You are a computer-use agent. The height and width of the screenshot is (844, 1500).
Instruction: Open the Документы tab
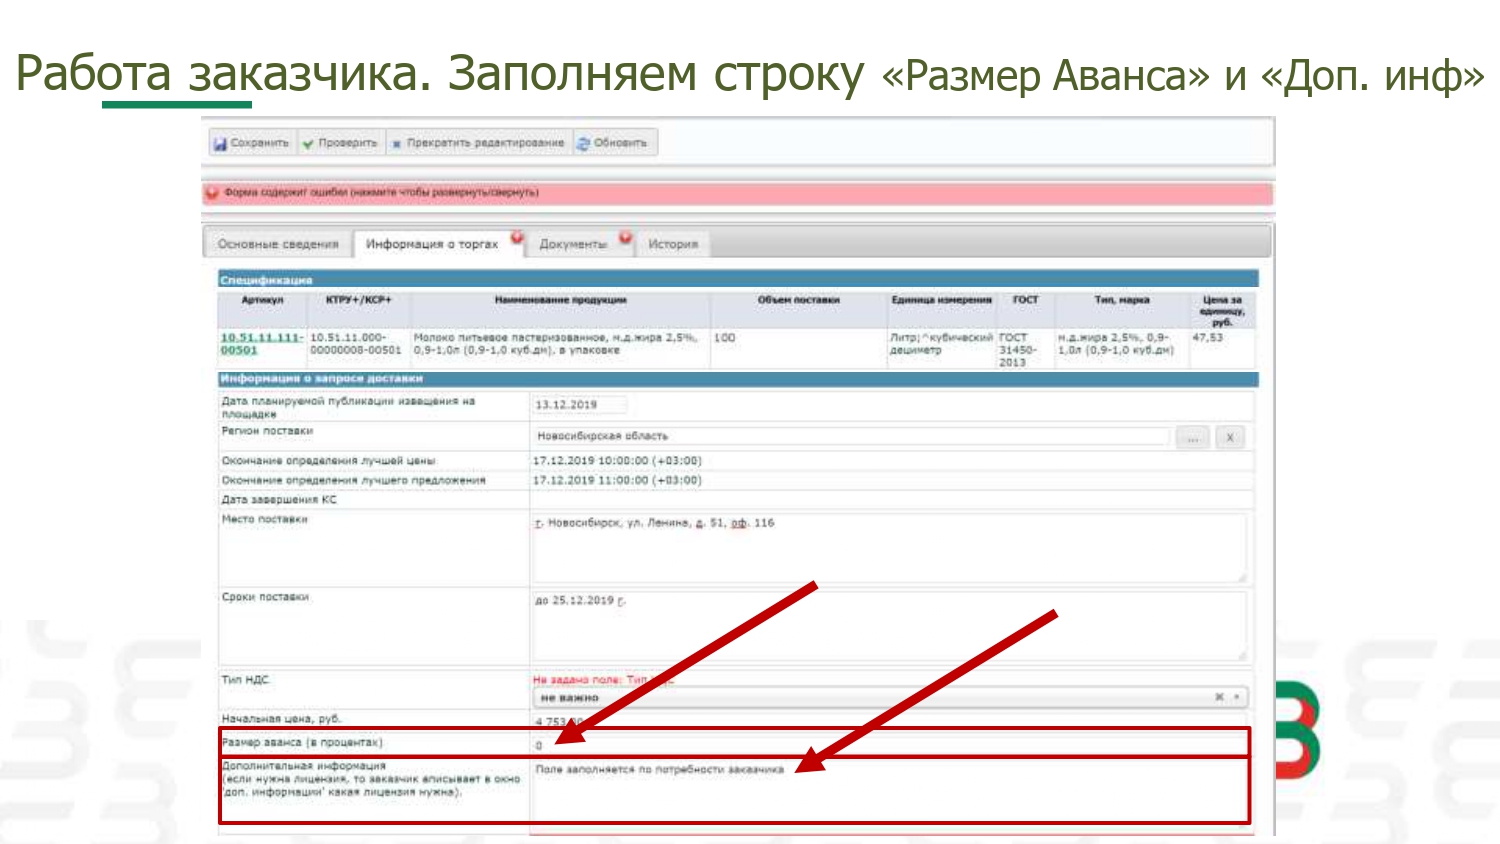tap(572, 244)
